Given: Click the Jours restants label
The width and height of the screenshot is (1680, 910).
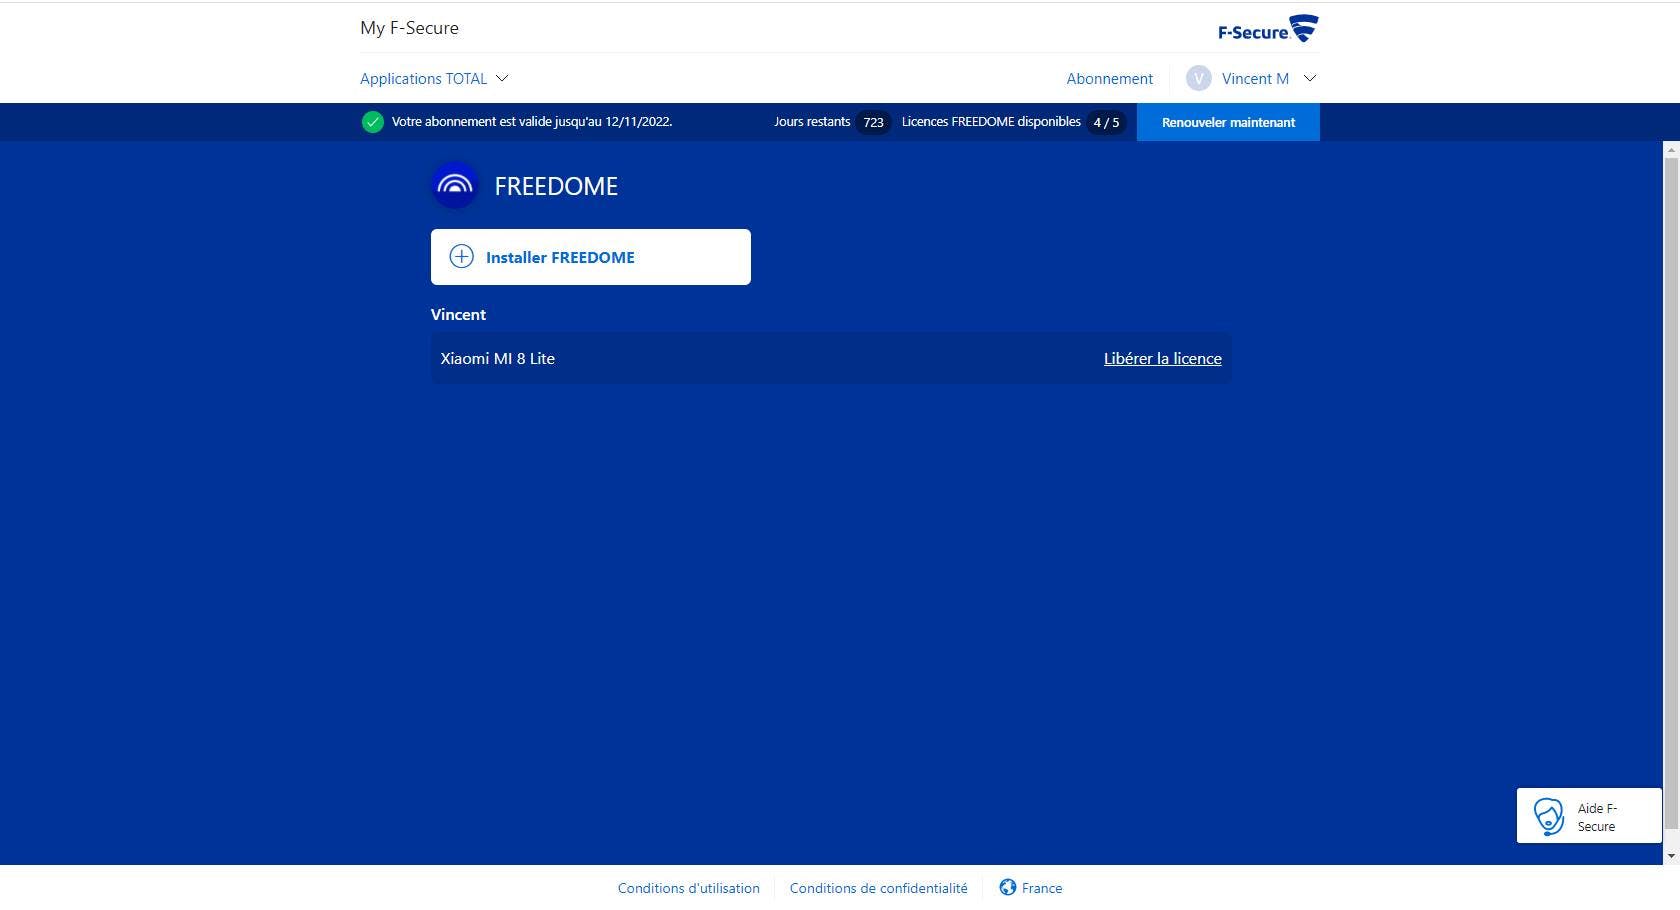Looking at the screenshot, I should coord(812,121).
